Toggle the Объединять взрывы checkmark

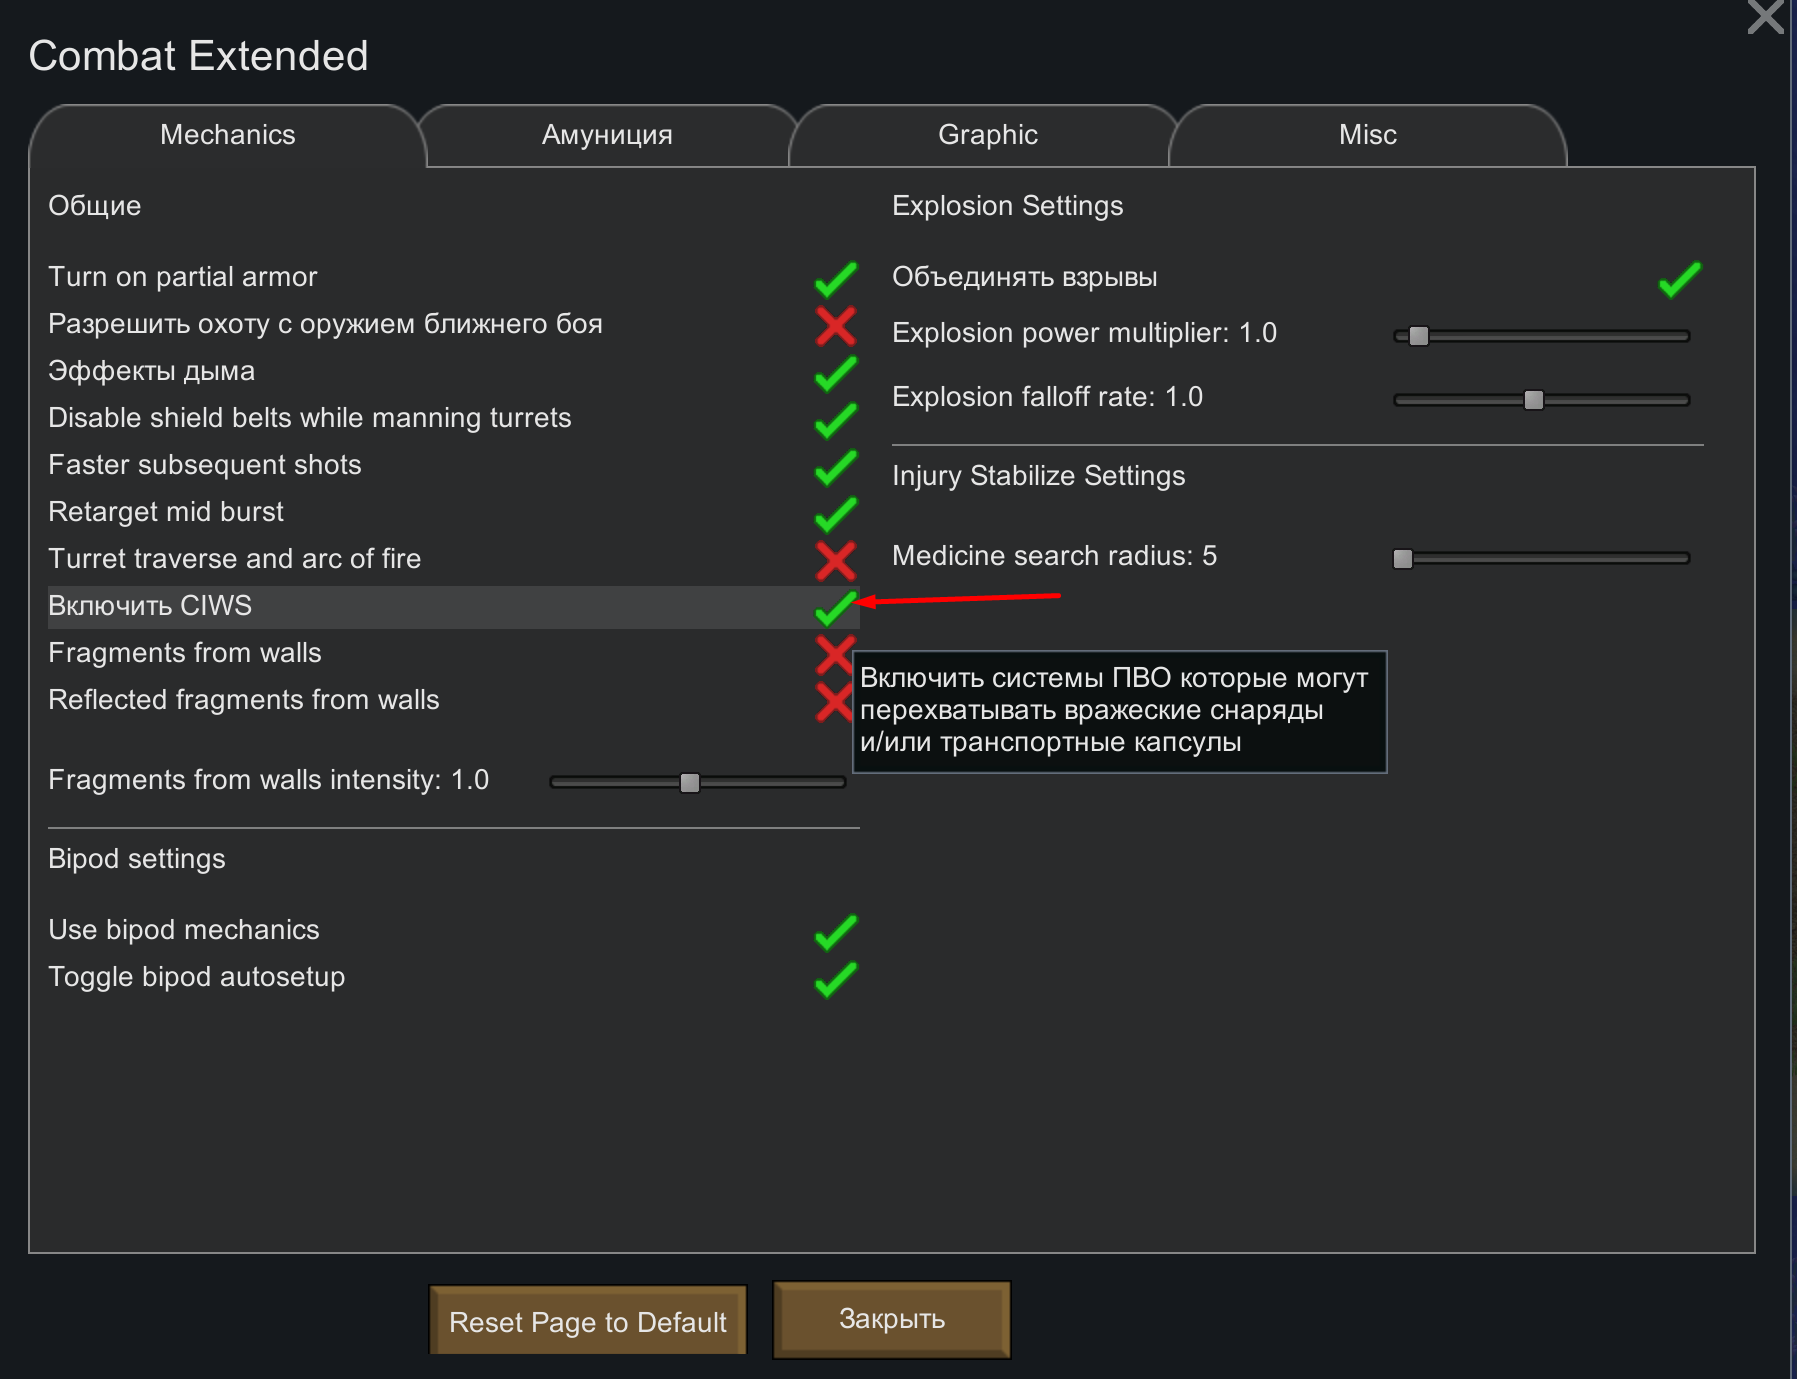pyautogui.click(x=1679, y=279)
